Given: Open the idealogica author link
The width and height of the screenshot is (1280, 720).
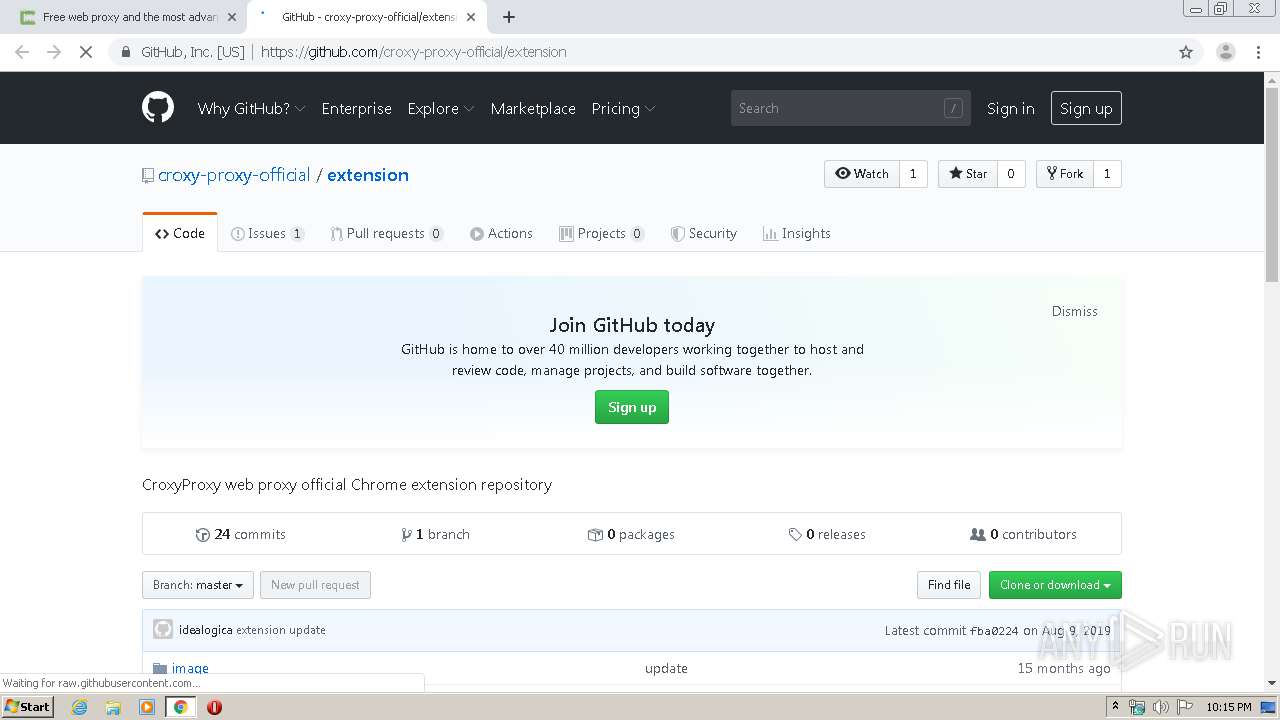Looking at the screenshot, I should click(205, 630).
